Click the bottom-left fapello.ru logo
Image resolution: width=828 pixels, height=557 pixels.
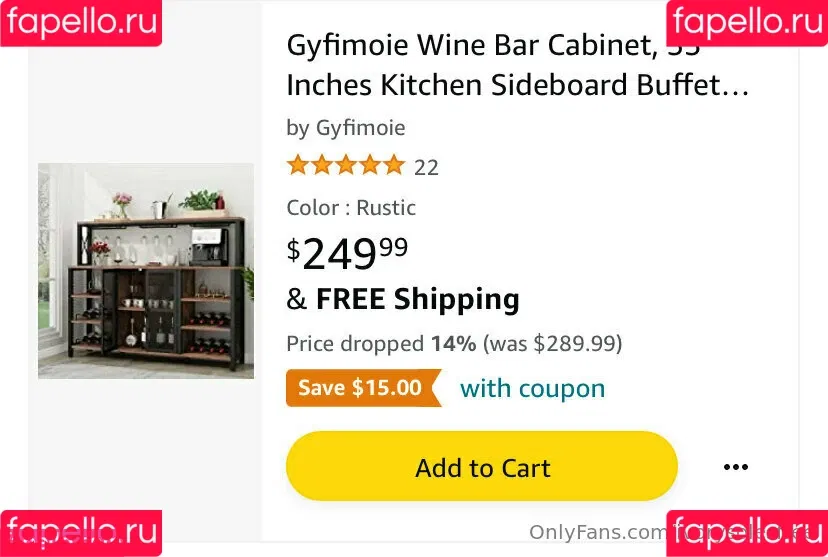coord(80,533)
